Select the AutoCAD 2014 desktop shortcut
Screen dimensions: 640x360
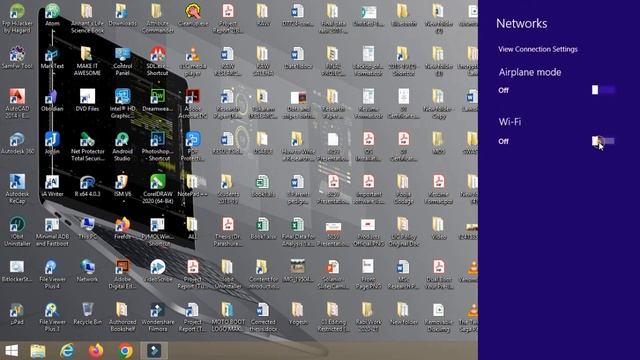tap(17, 104)
